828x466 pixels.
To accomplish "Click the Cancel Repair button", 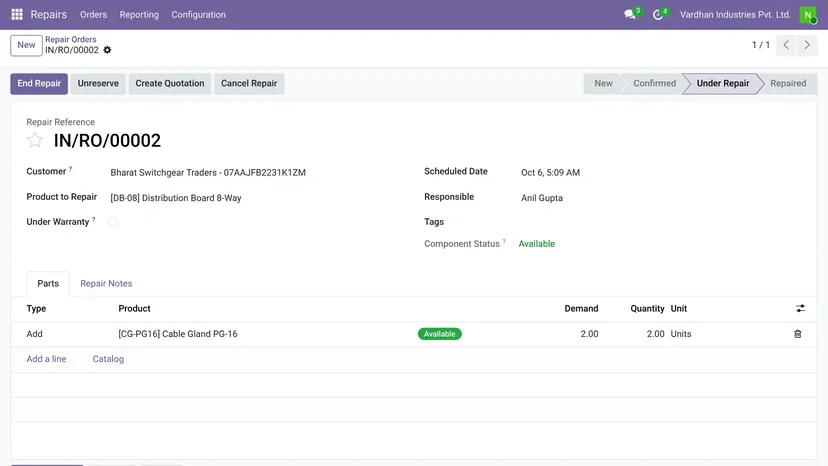I will (x=249, y=83).
